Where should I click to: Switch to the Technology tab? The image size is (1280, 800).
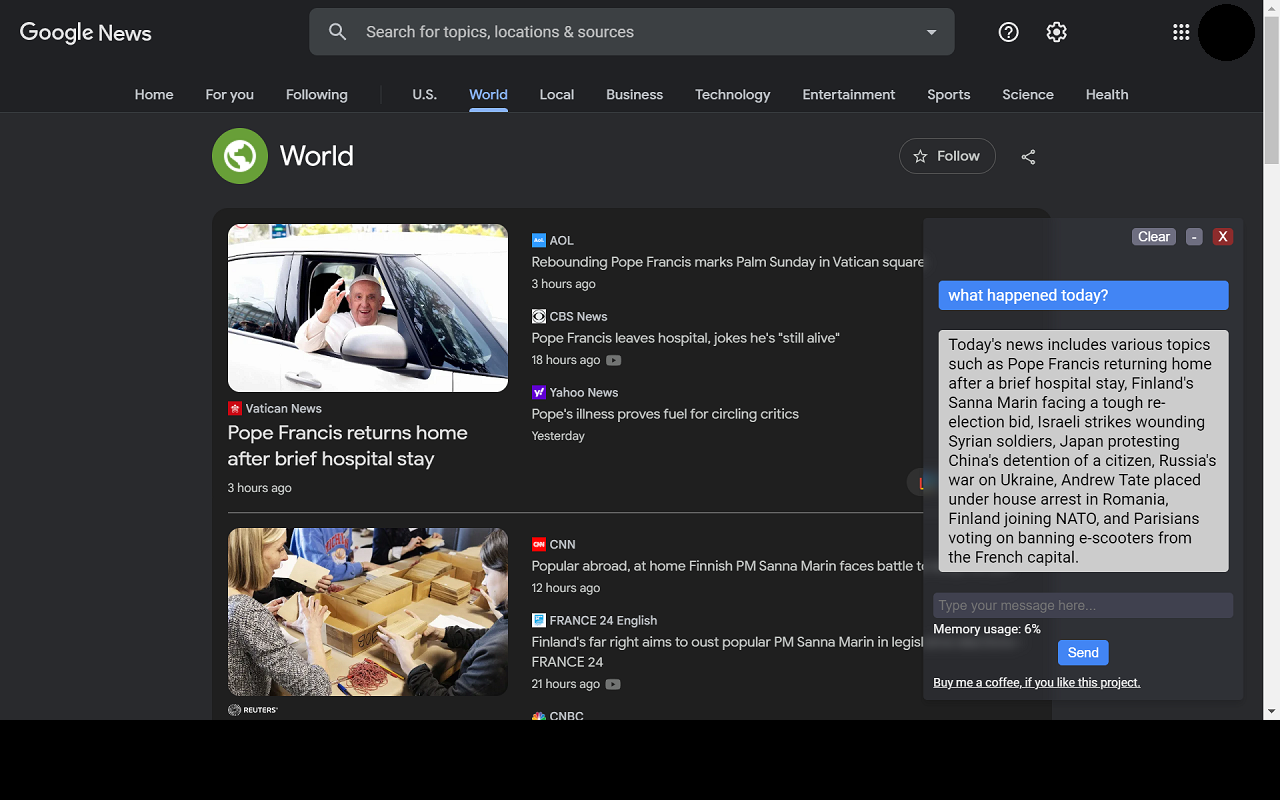click(732, 95)
